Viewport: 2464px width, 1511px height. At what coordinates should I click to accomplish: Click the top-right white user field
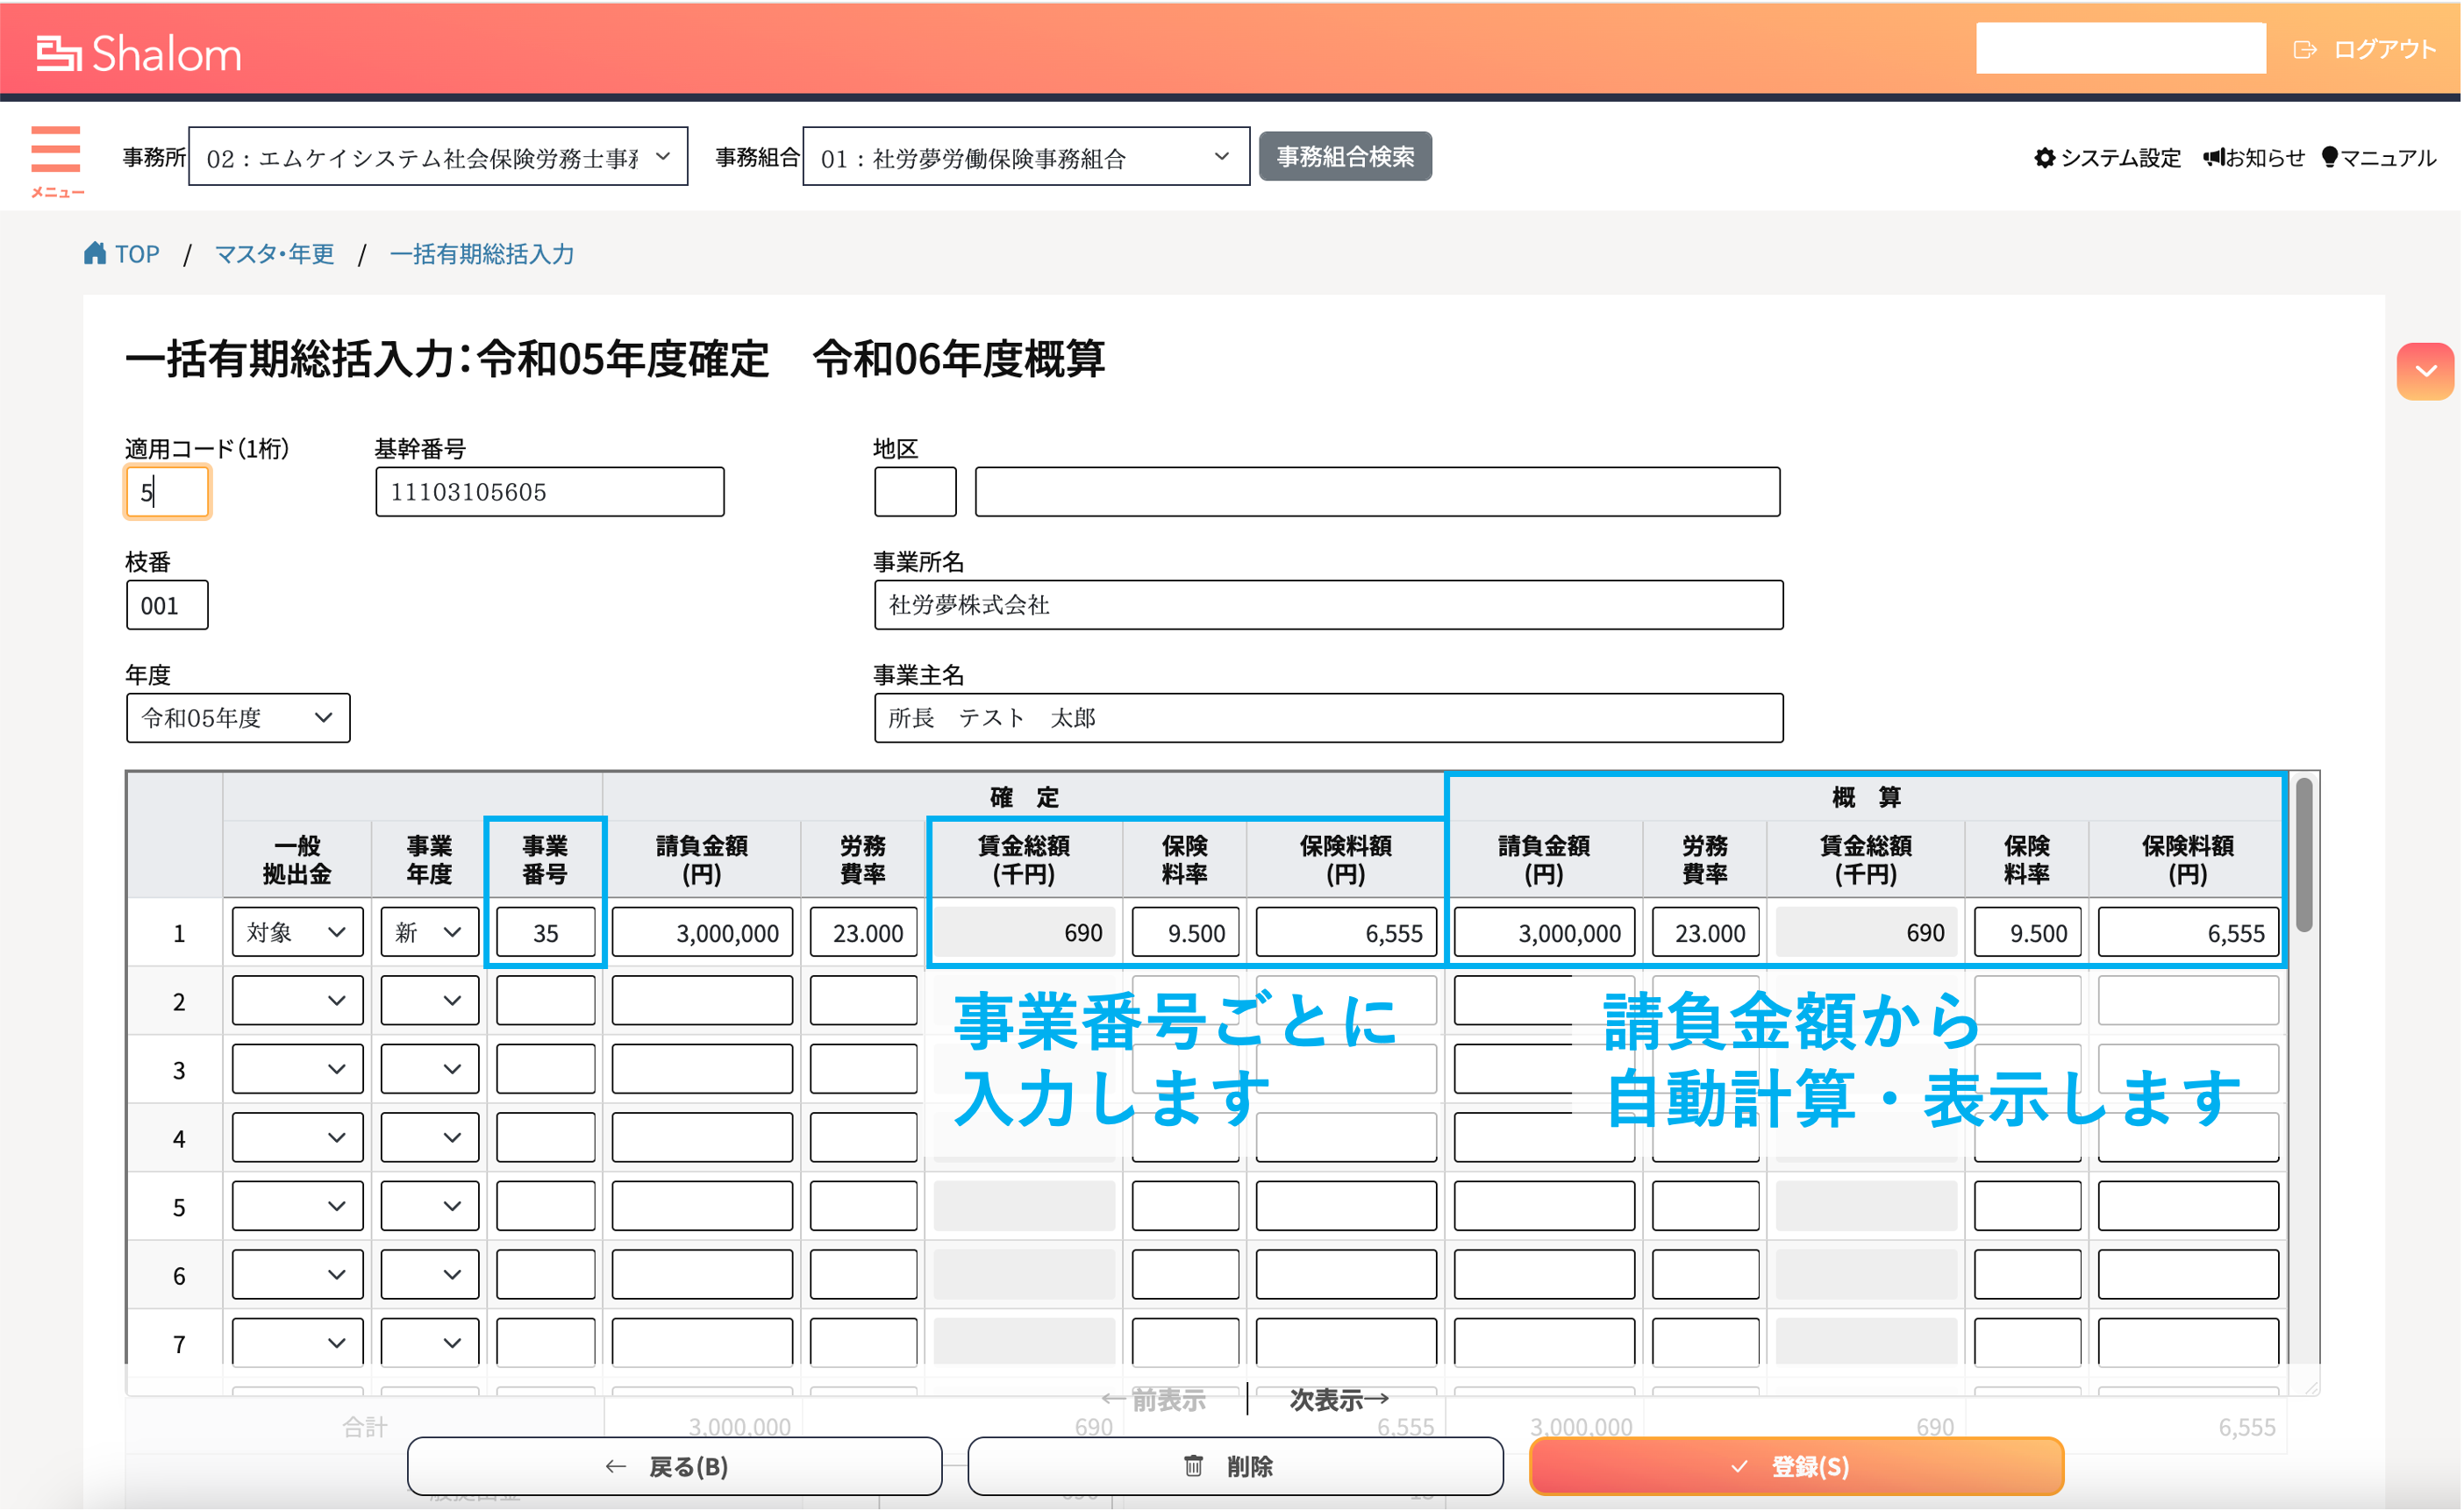pyautogui.click(x=2121, y=48)
